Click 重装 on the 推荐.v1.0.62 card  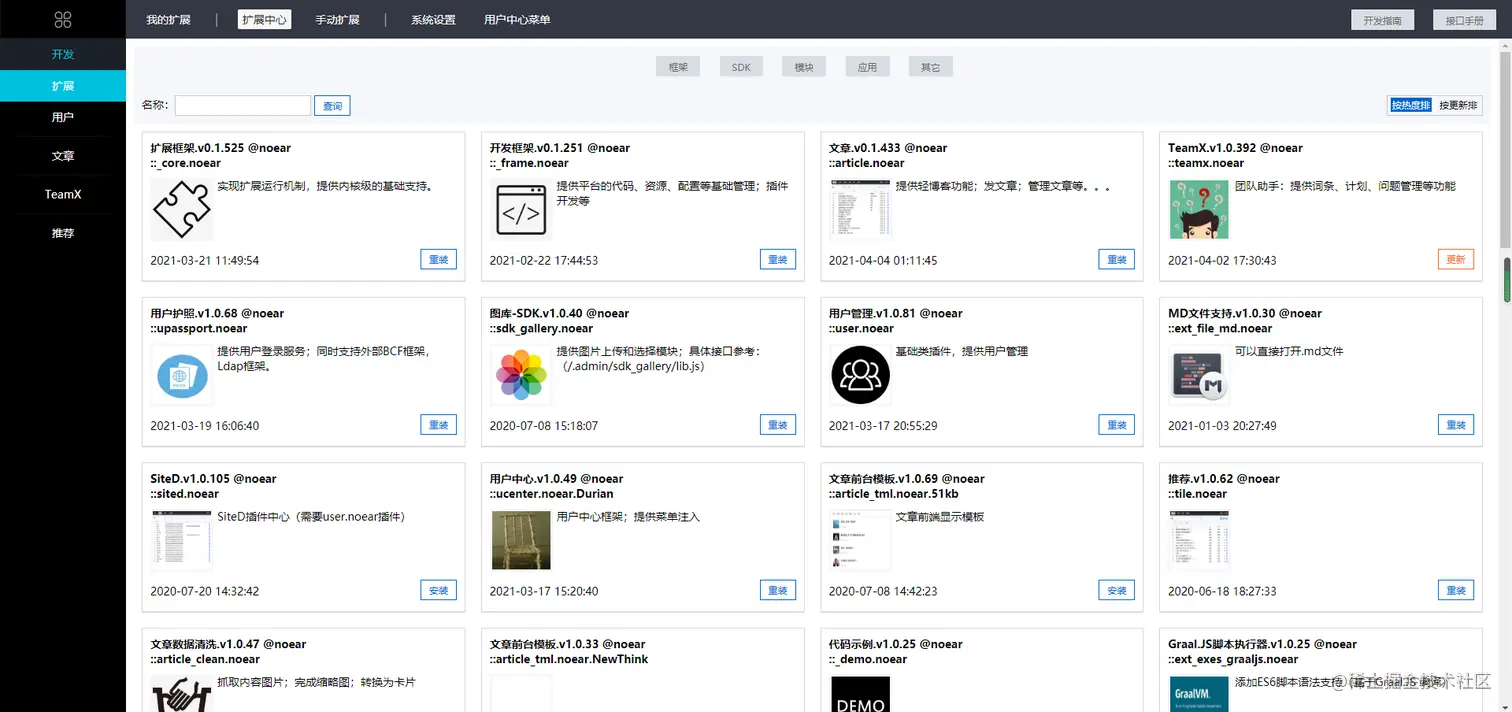click(1456, 590)
